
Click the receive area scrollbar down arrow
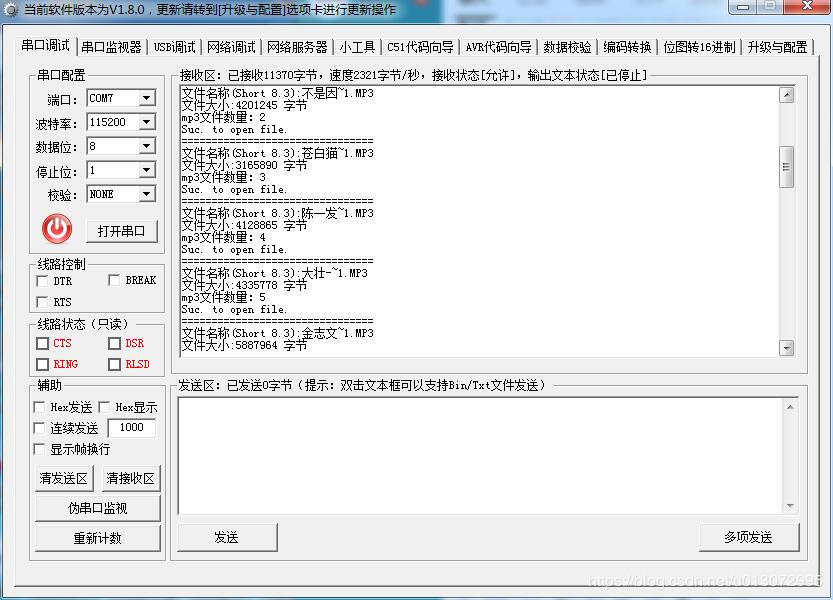787,348
